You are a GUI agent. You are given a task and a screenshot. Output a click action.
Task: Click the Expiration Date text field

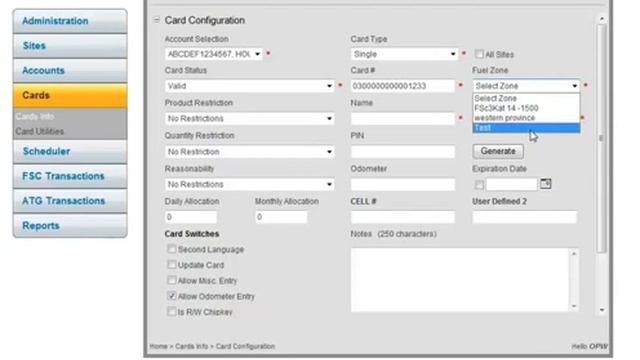point(511,184)
